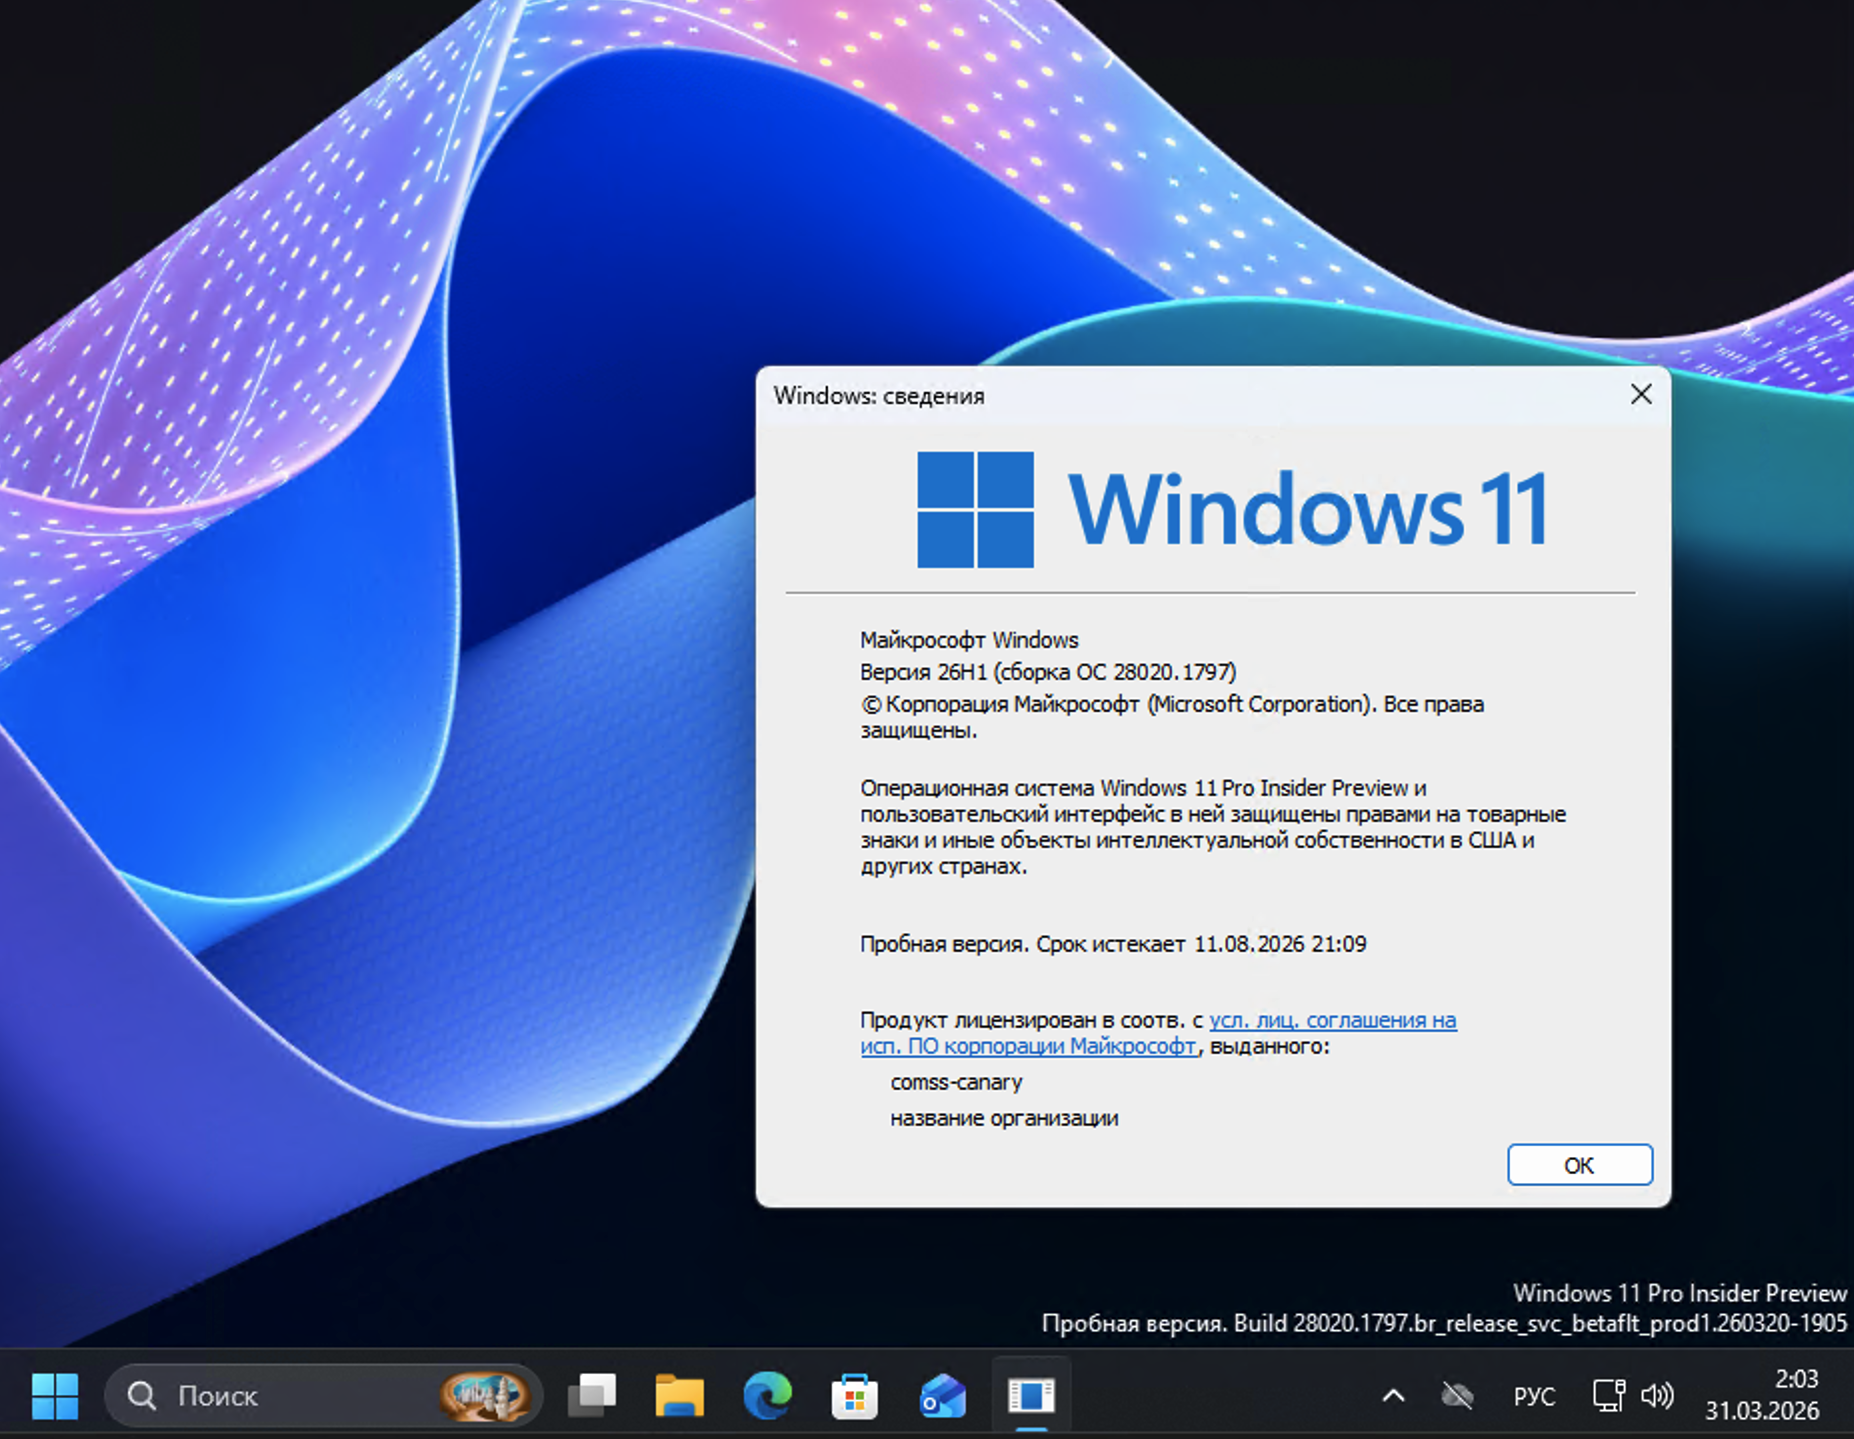Show hidden tray icons chevron

[x=1393, y=1396]
